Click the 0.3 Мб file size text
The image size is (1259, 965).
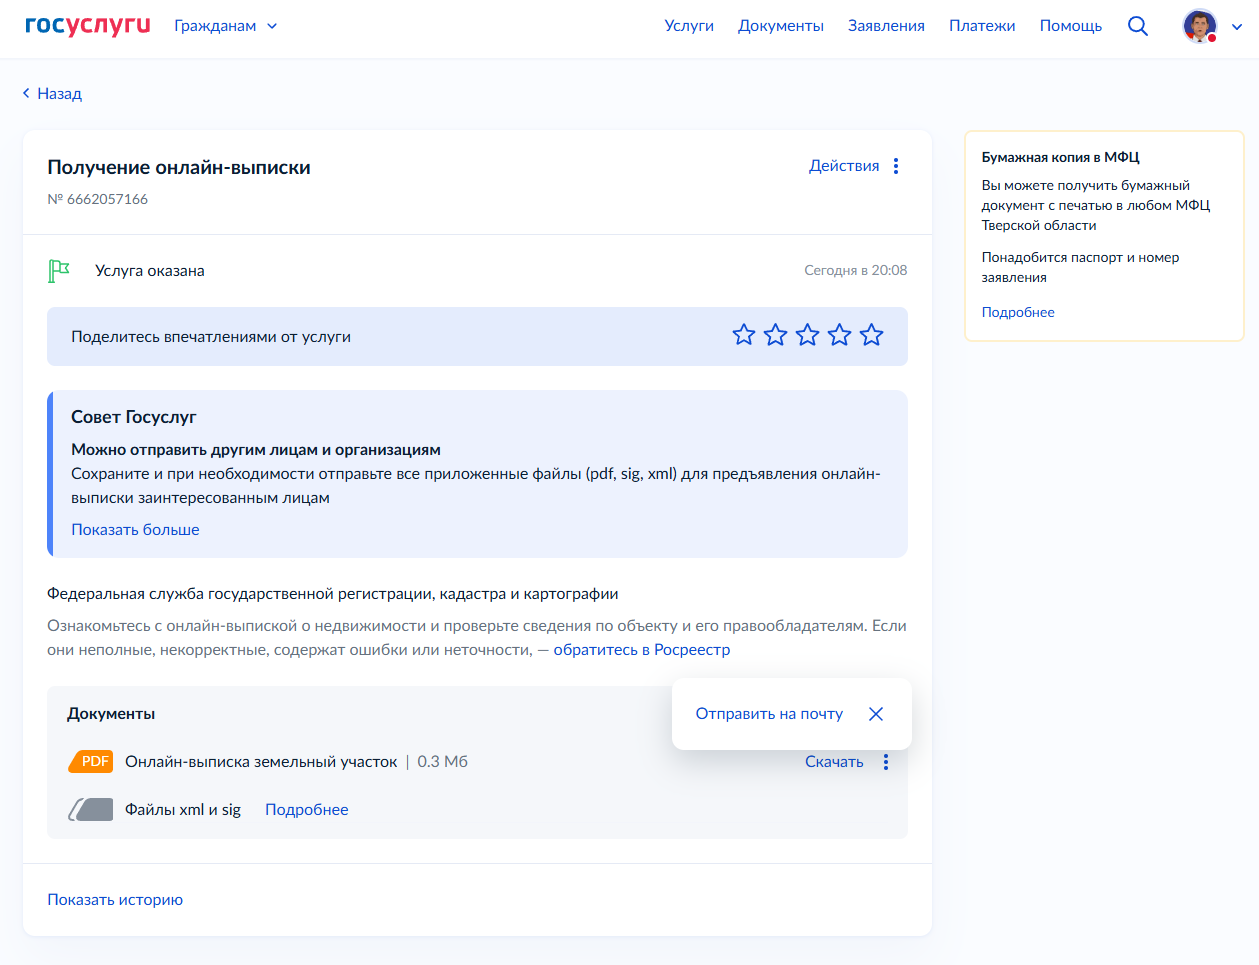pos(443,762)
